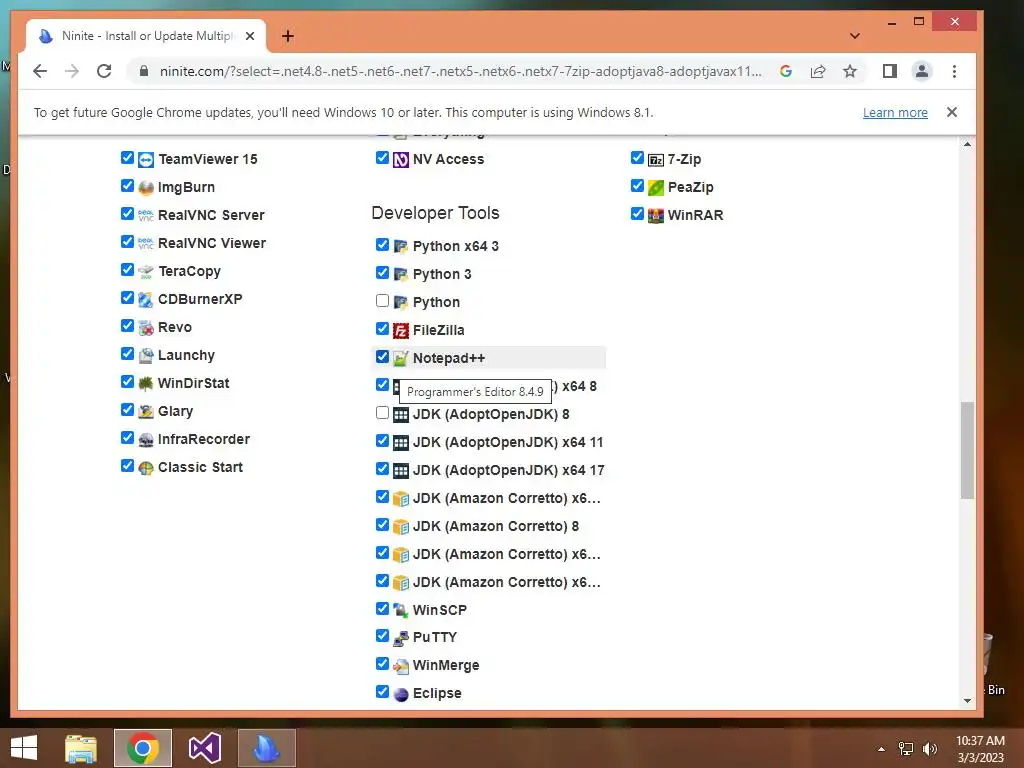Click the Revo uninstaller icon
Viewport: 1024px width, 768px height.
pyautogui.click(x=146, y=328)
